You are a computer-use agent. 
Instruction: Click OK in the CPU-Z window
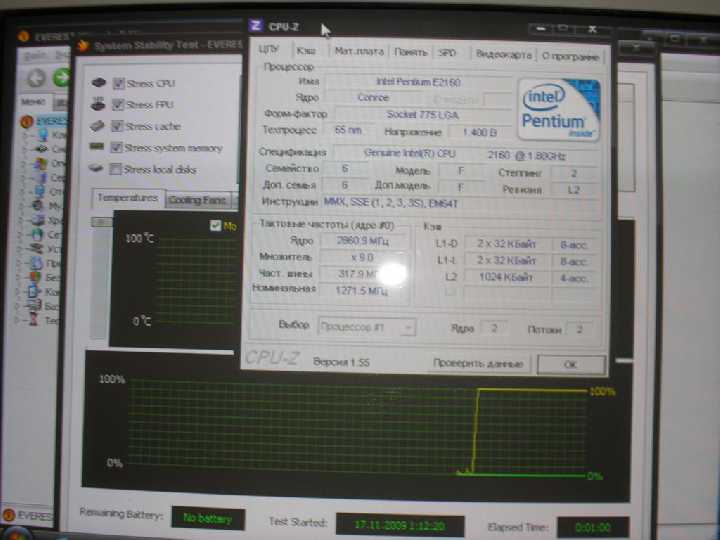coord(571,365)
